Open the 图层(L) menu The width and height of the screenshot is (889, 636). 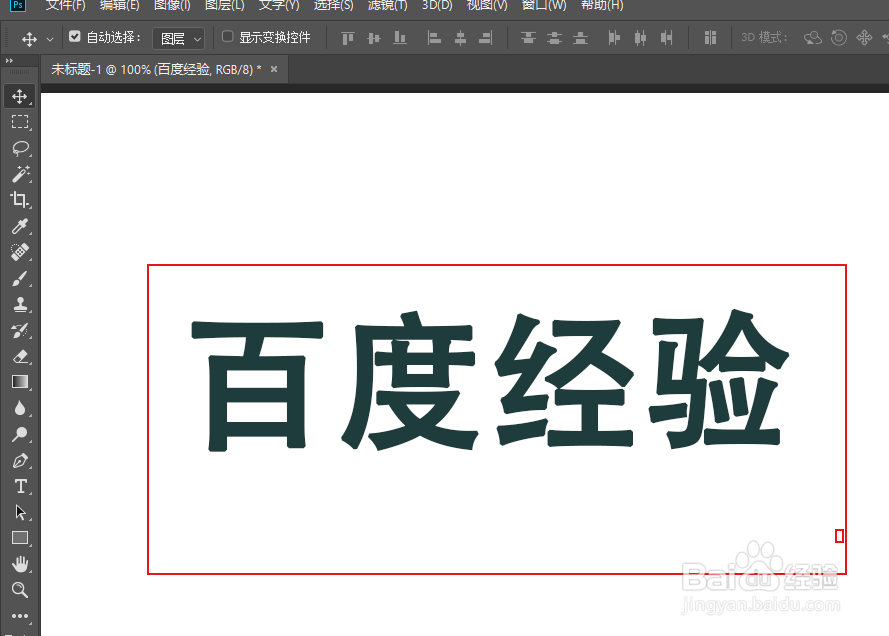(225, 5)
